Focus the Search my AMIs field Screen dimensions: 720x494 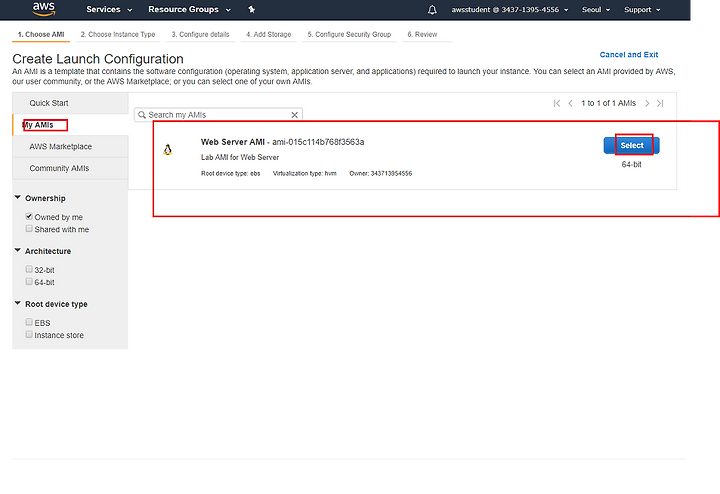[219, 115]
